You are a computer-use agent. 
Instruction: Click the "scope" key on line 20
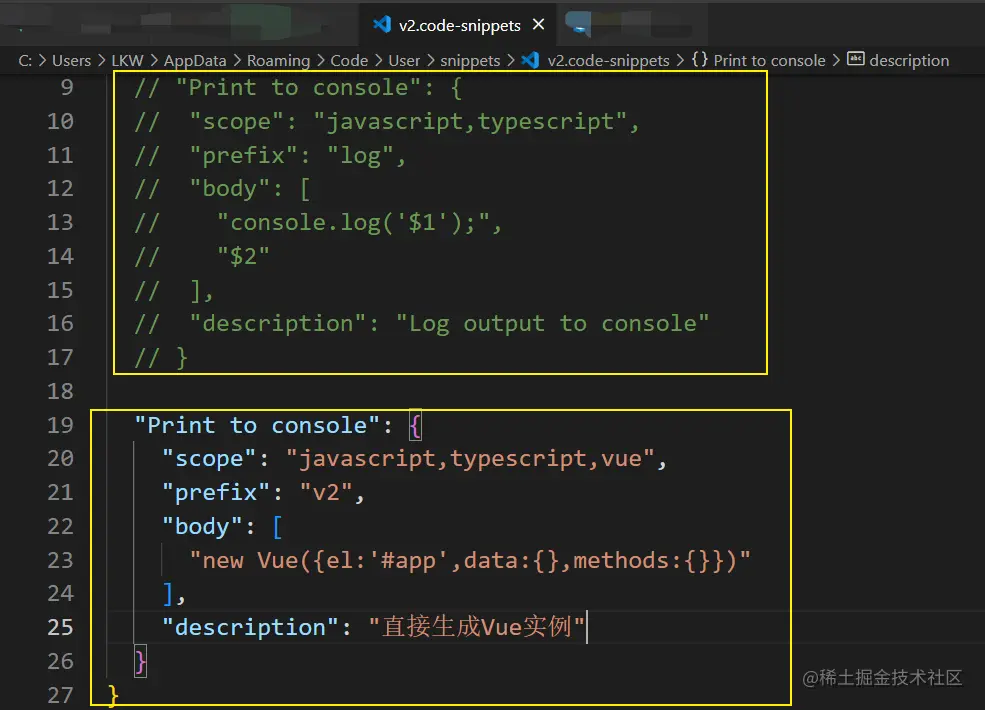point(216,459)
